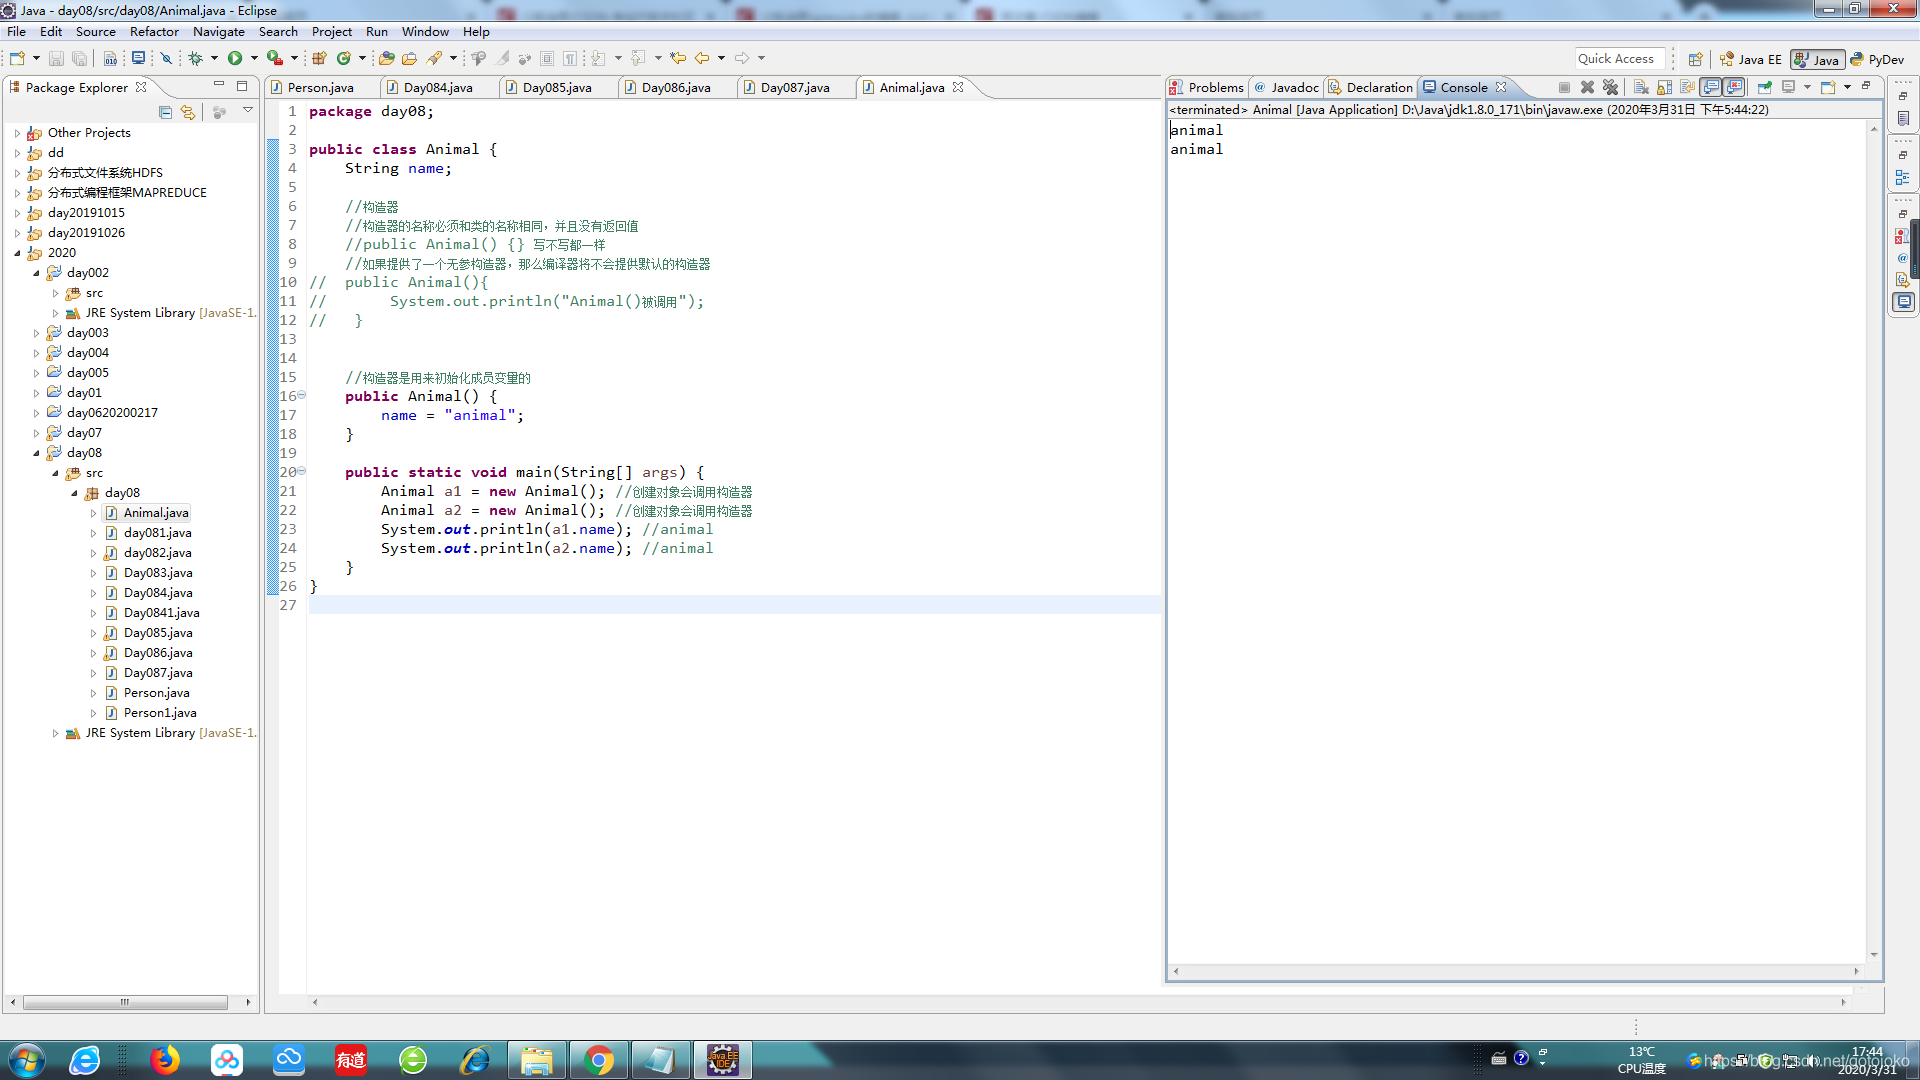Collapse the 2020 working set node
This screenshot has width=1920, height=1080.
pyautogui.click(x=17, y=253)
